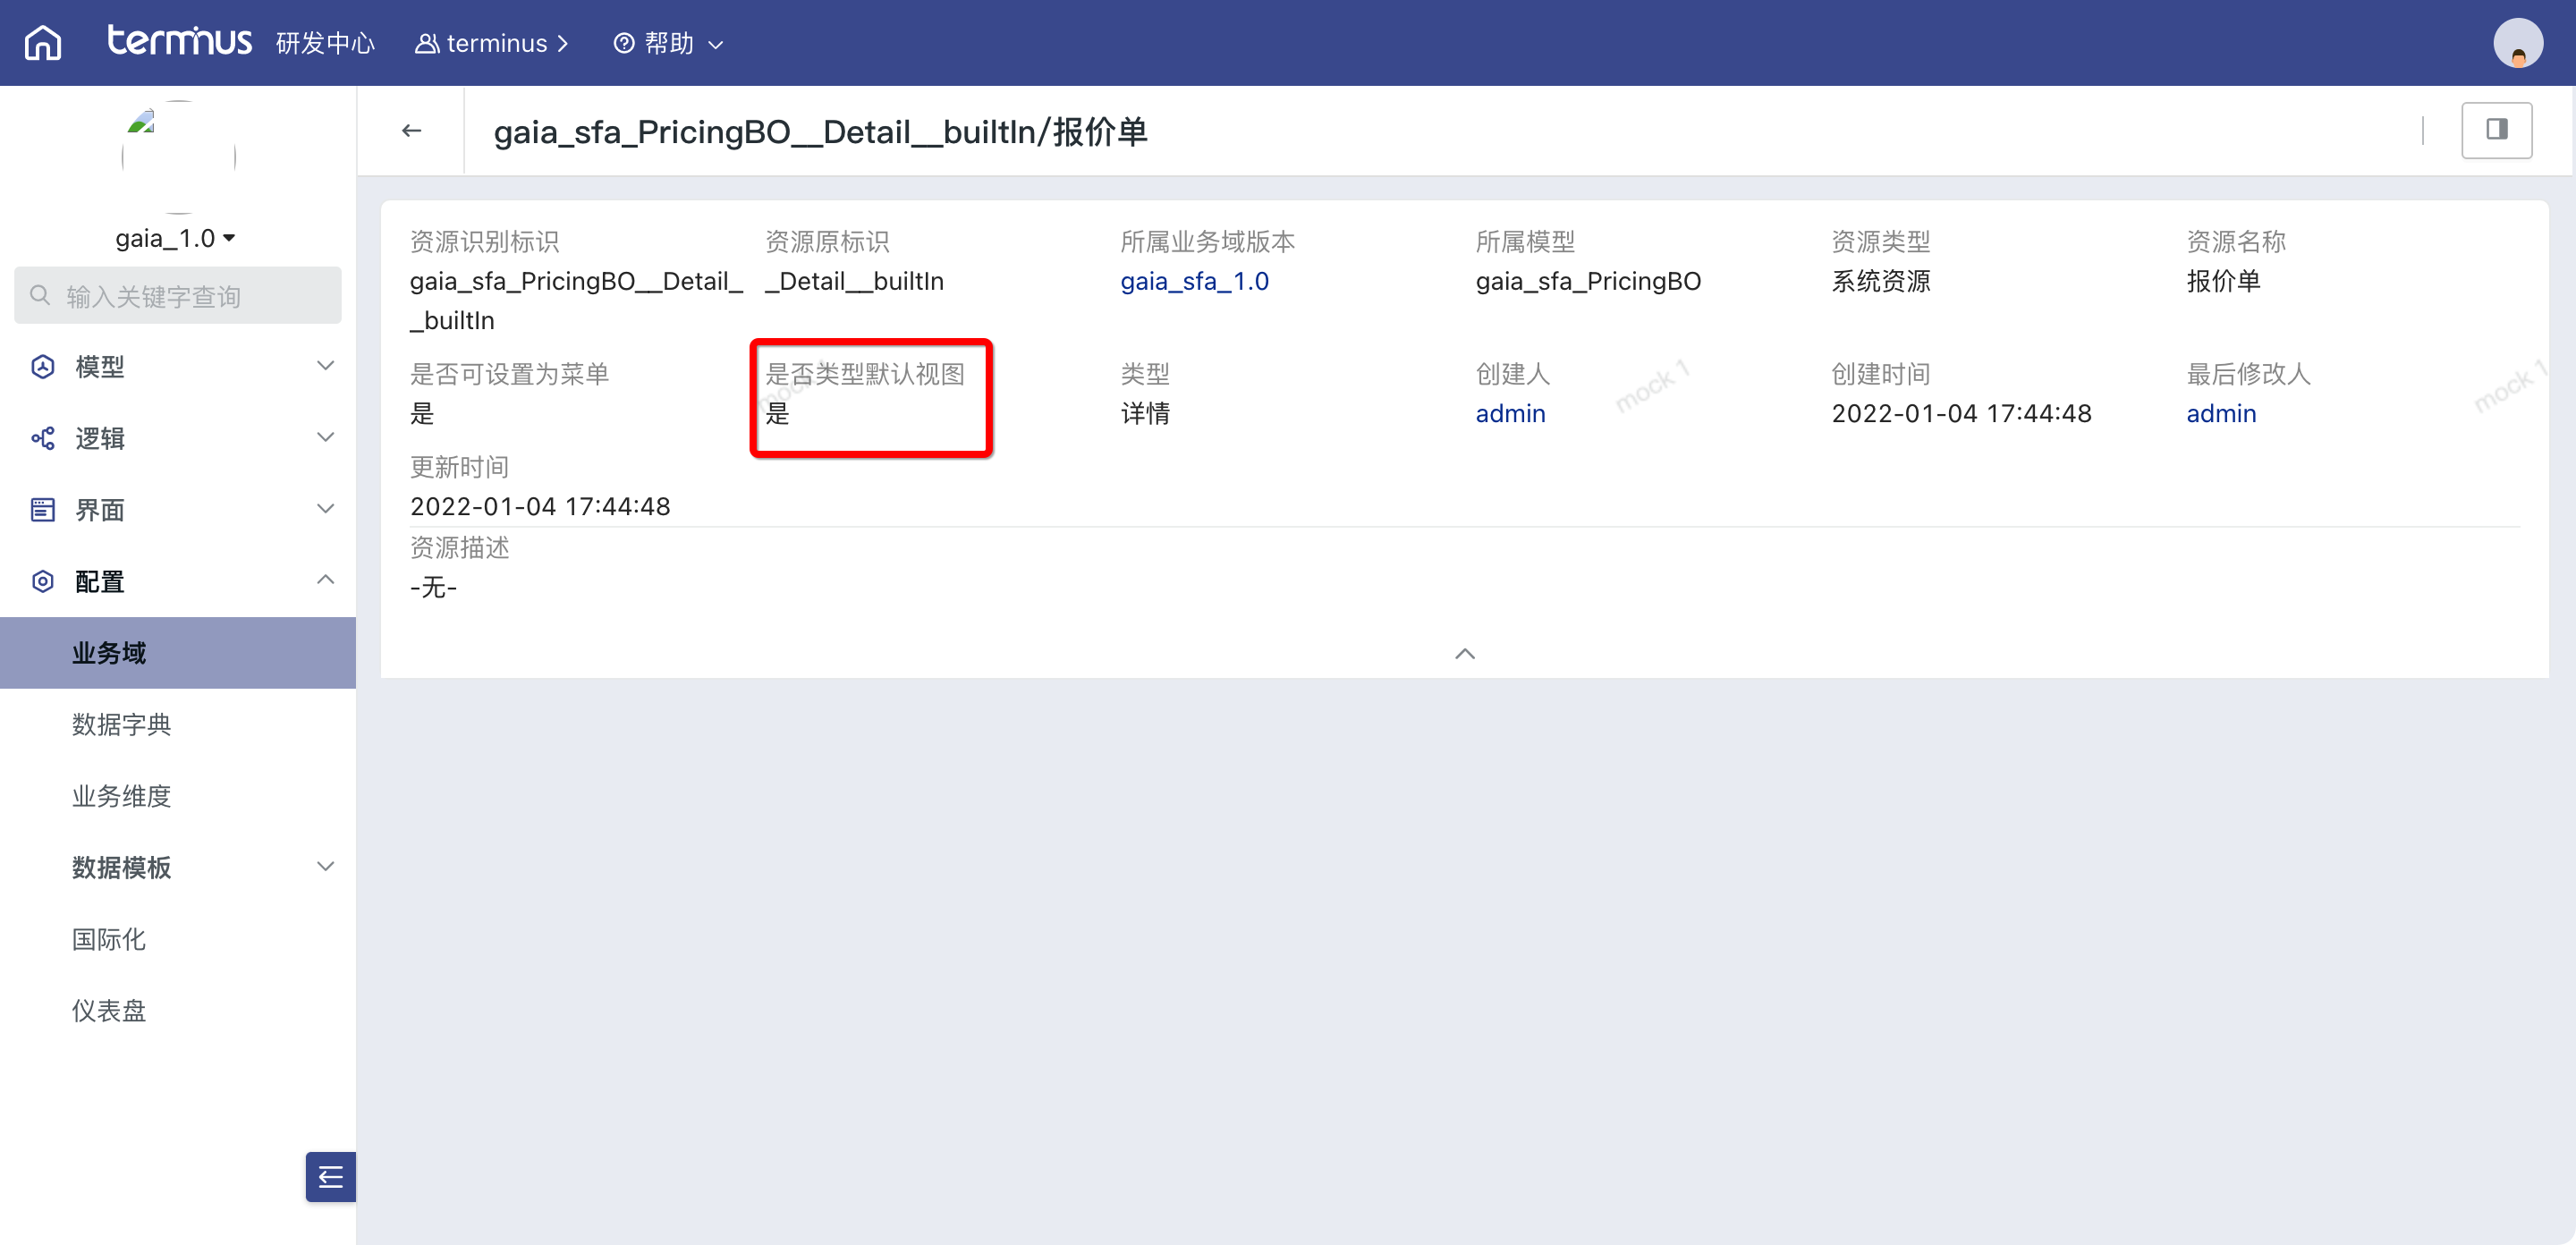The height and width of the screenshot is (1245, 2576).
Task: Click 逻辑 label in the sidebar
Action: click(100, 438)
